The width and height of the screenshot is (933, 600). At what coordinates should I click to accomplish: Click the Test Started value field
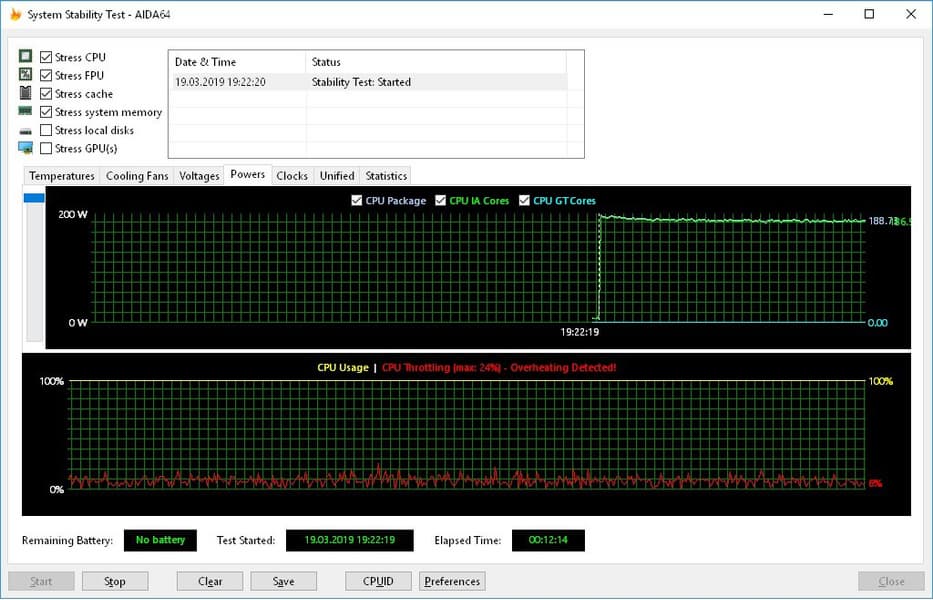point(350,540)
